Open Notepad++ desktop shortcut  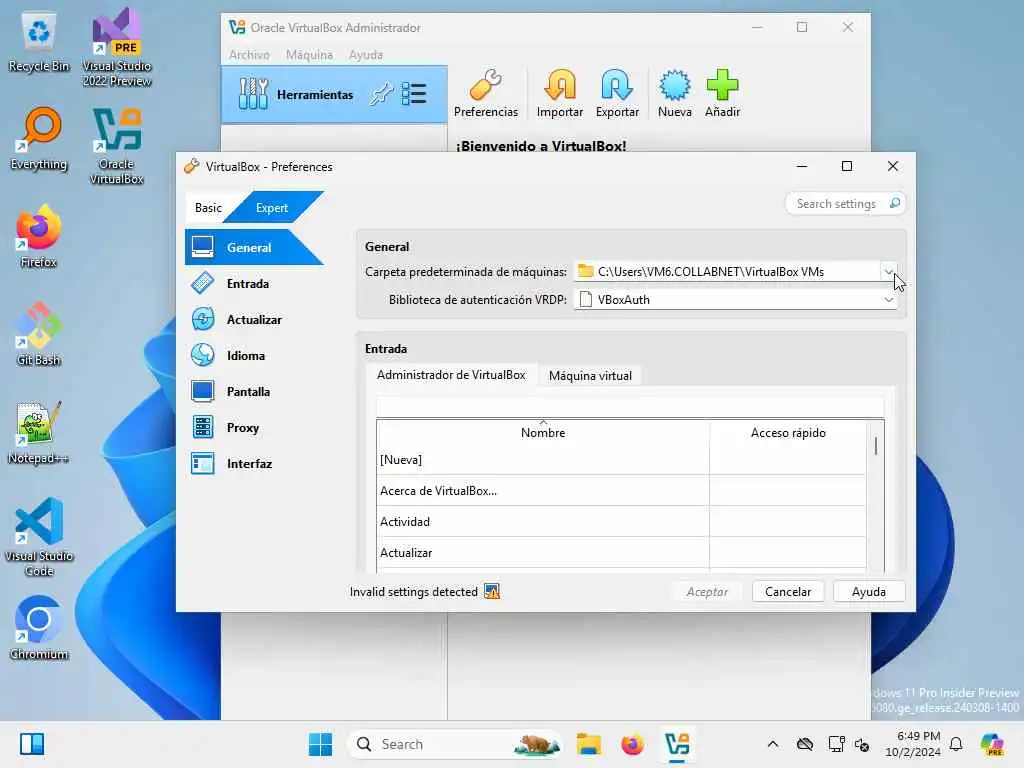coord(39,434)
